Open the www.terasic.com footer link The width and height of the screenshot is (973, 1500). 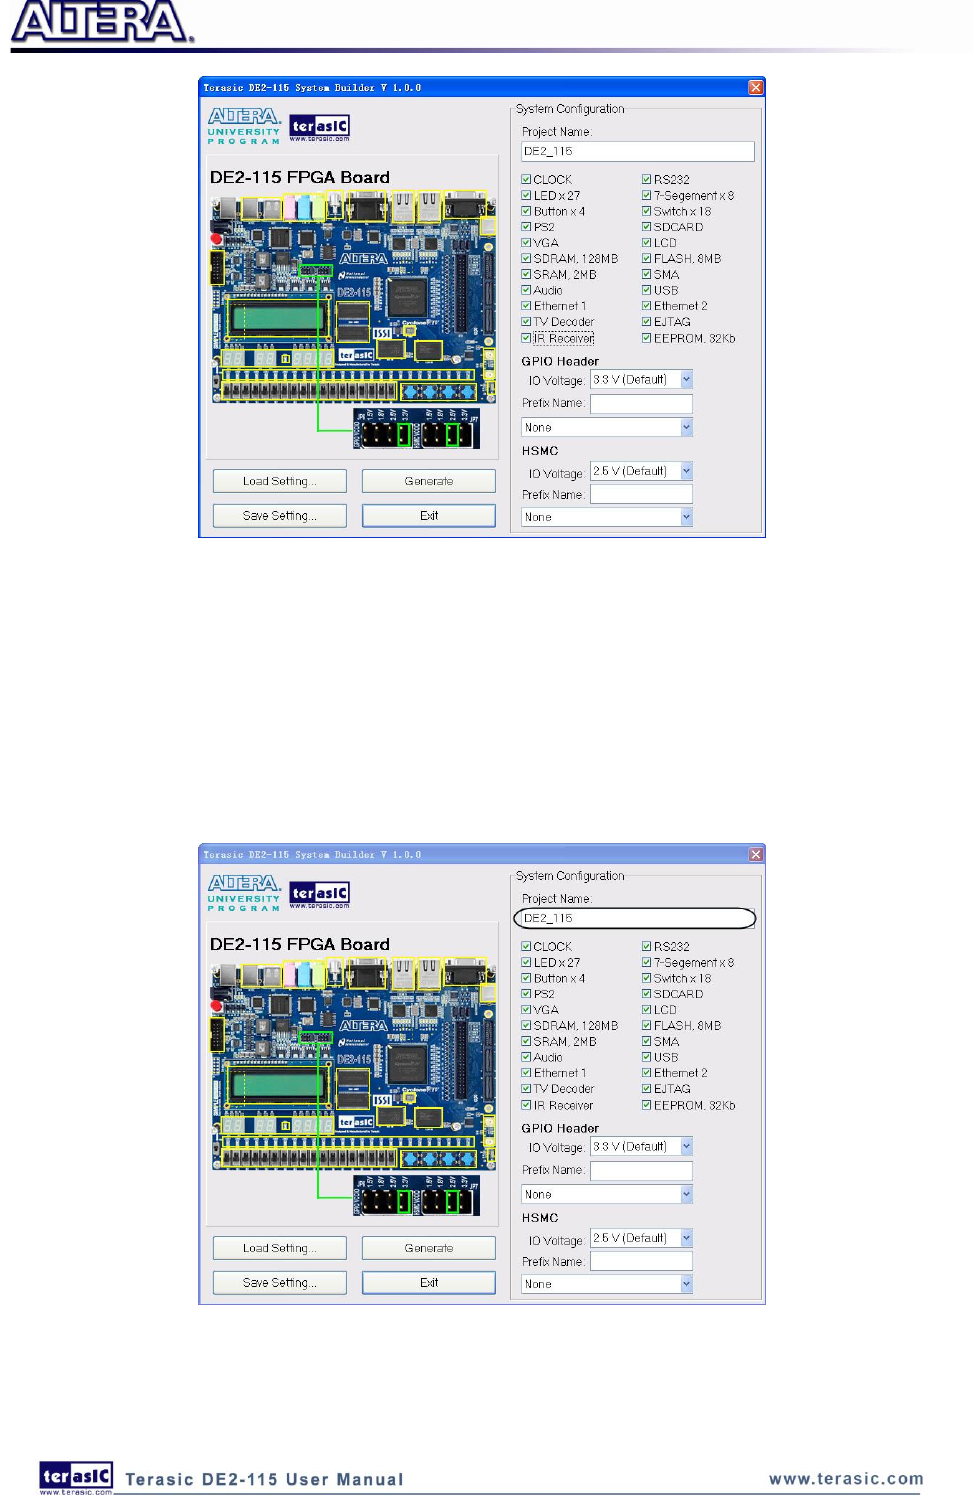[x=846, y=1479]
